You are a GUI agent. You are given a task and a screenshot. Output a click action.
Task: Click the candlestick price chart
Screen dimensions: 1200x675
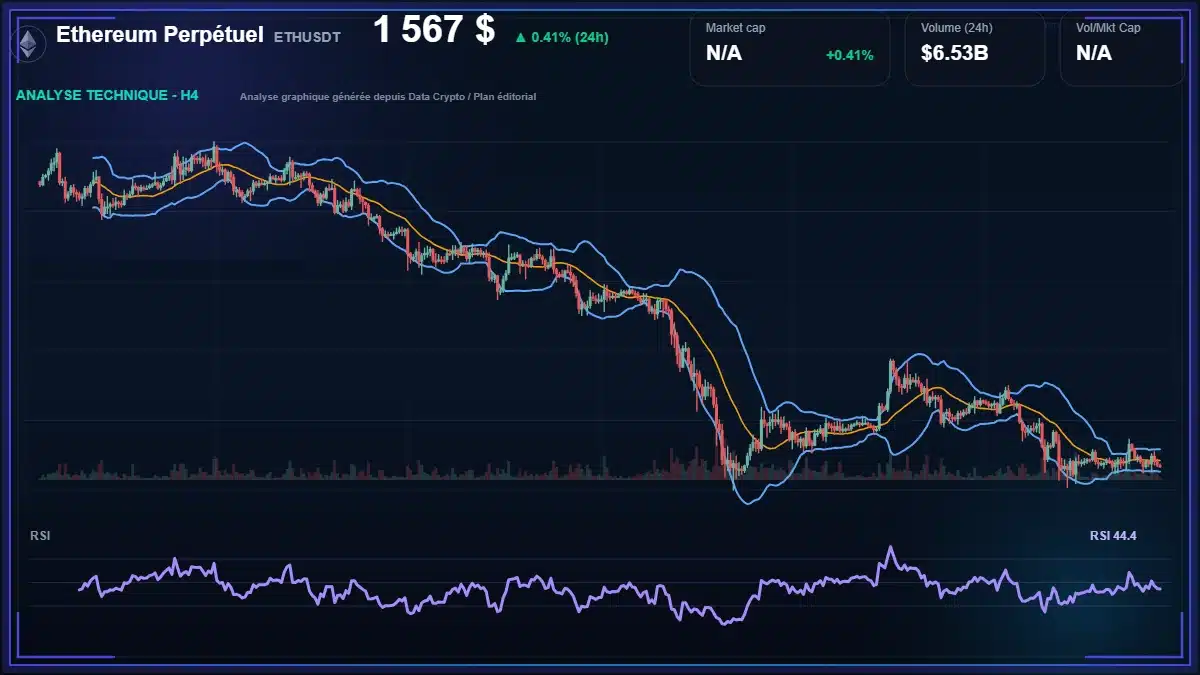point(600,320)
